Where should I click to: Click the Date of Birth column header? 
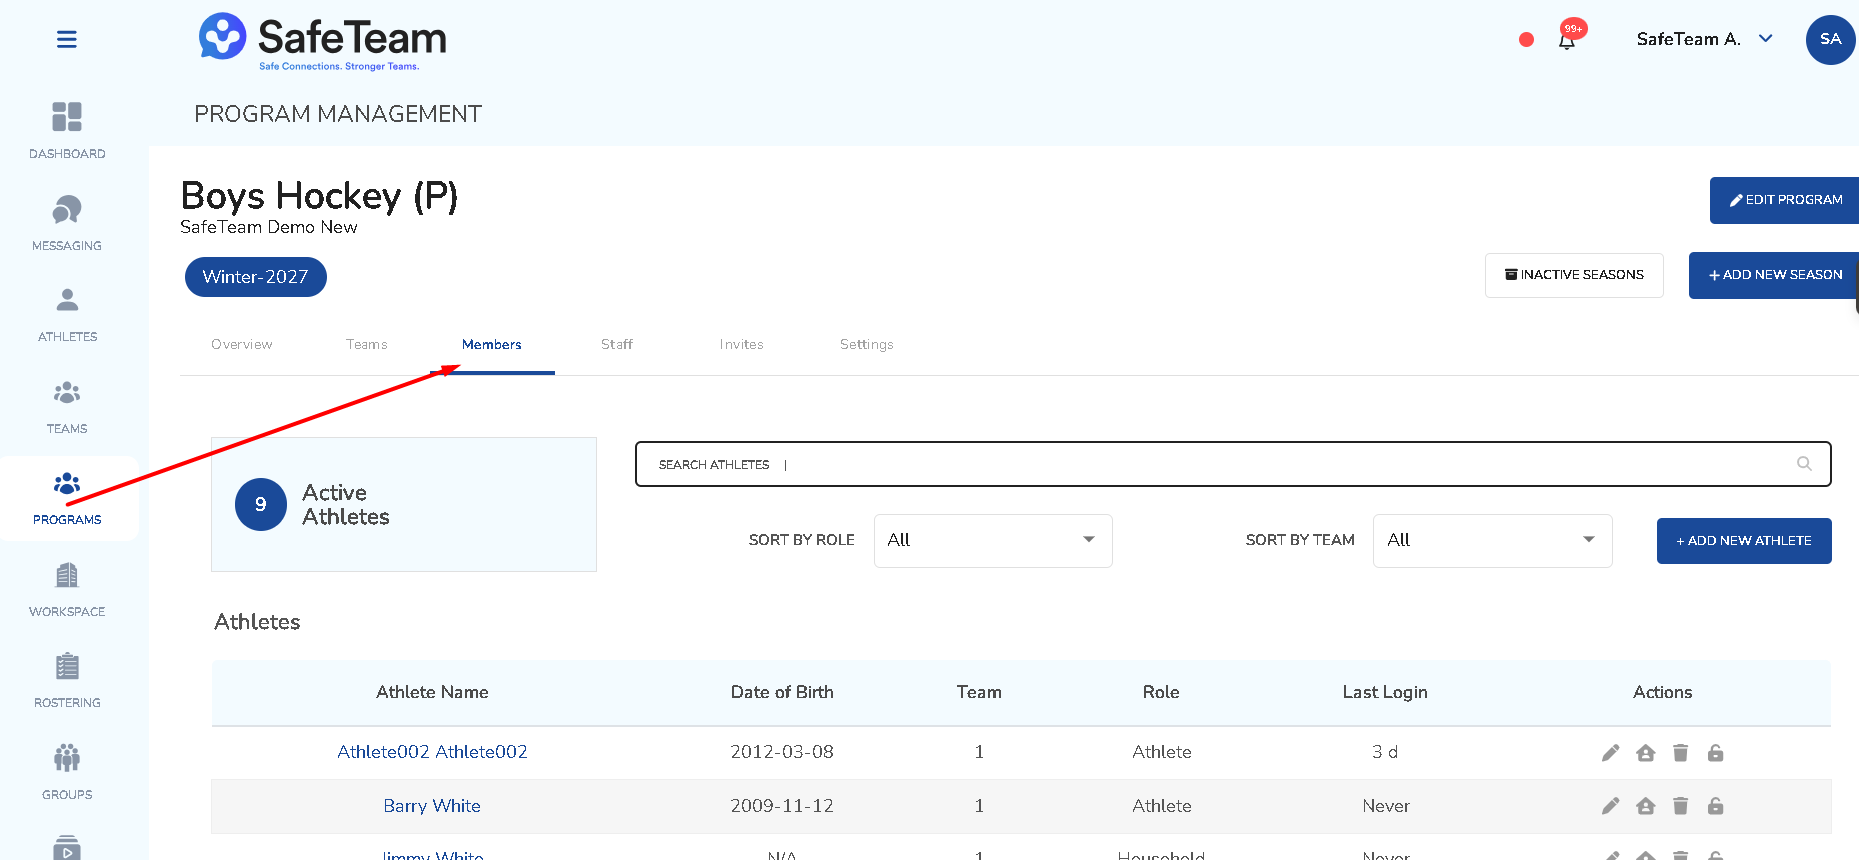(x=782, y=692)
